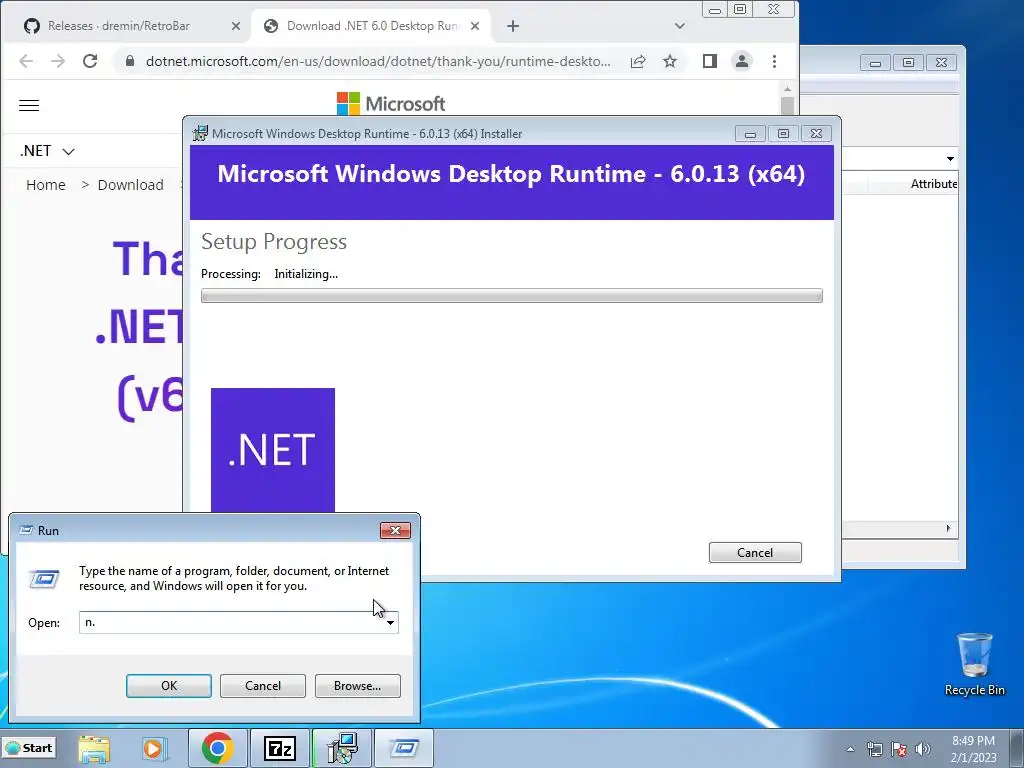Screen dimensions: 1024x768
Task: Click the Home breadcrumb link
Action: pos(46,185)
